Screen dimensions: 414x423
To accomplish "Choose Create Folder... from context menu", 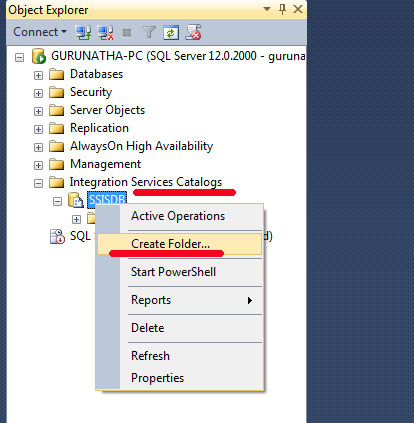I will click(x=179, y=244).
